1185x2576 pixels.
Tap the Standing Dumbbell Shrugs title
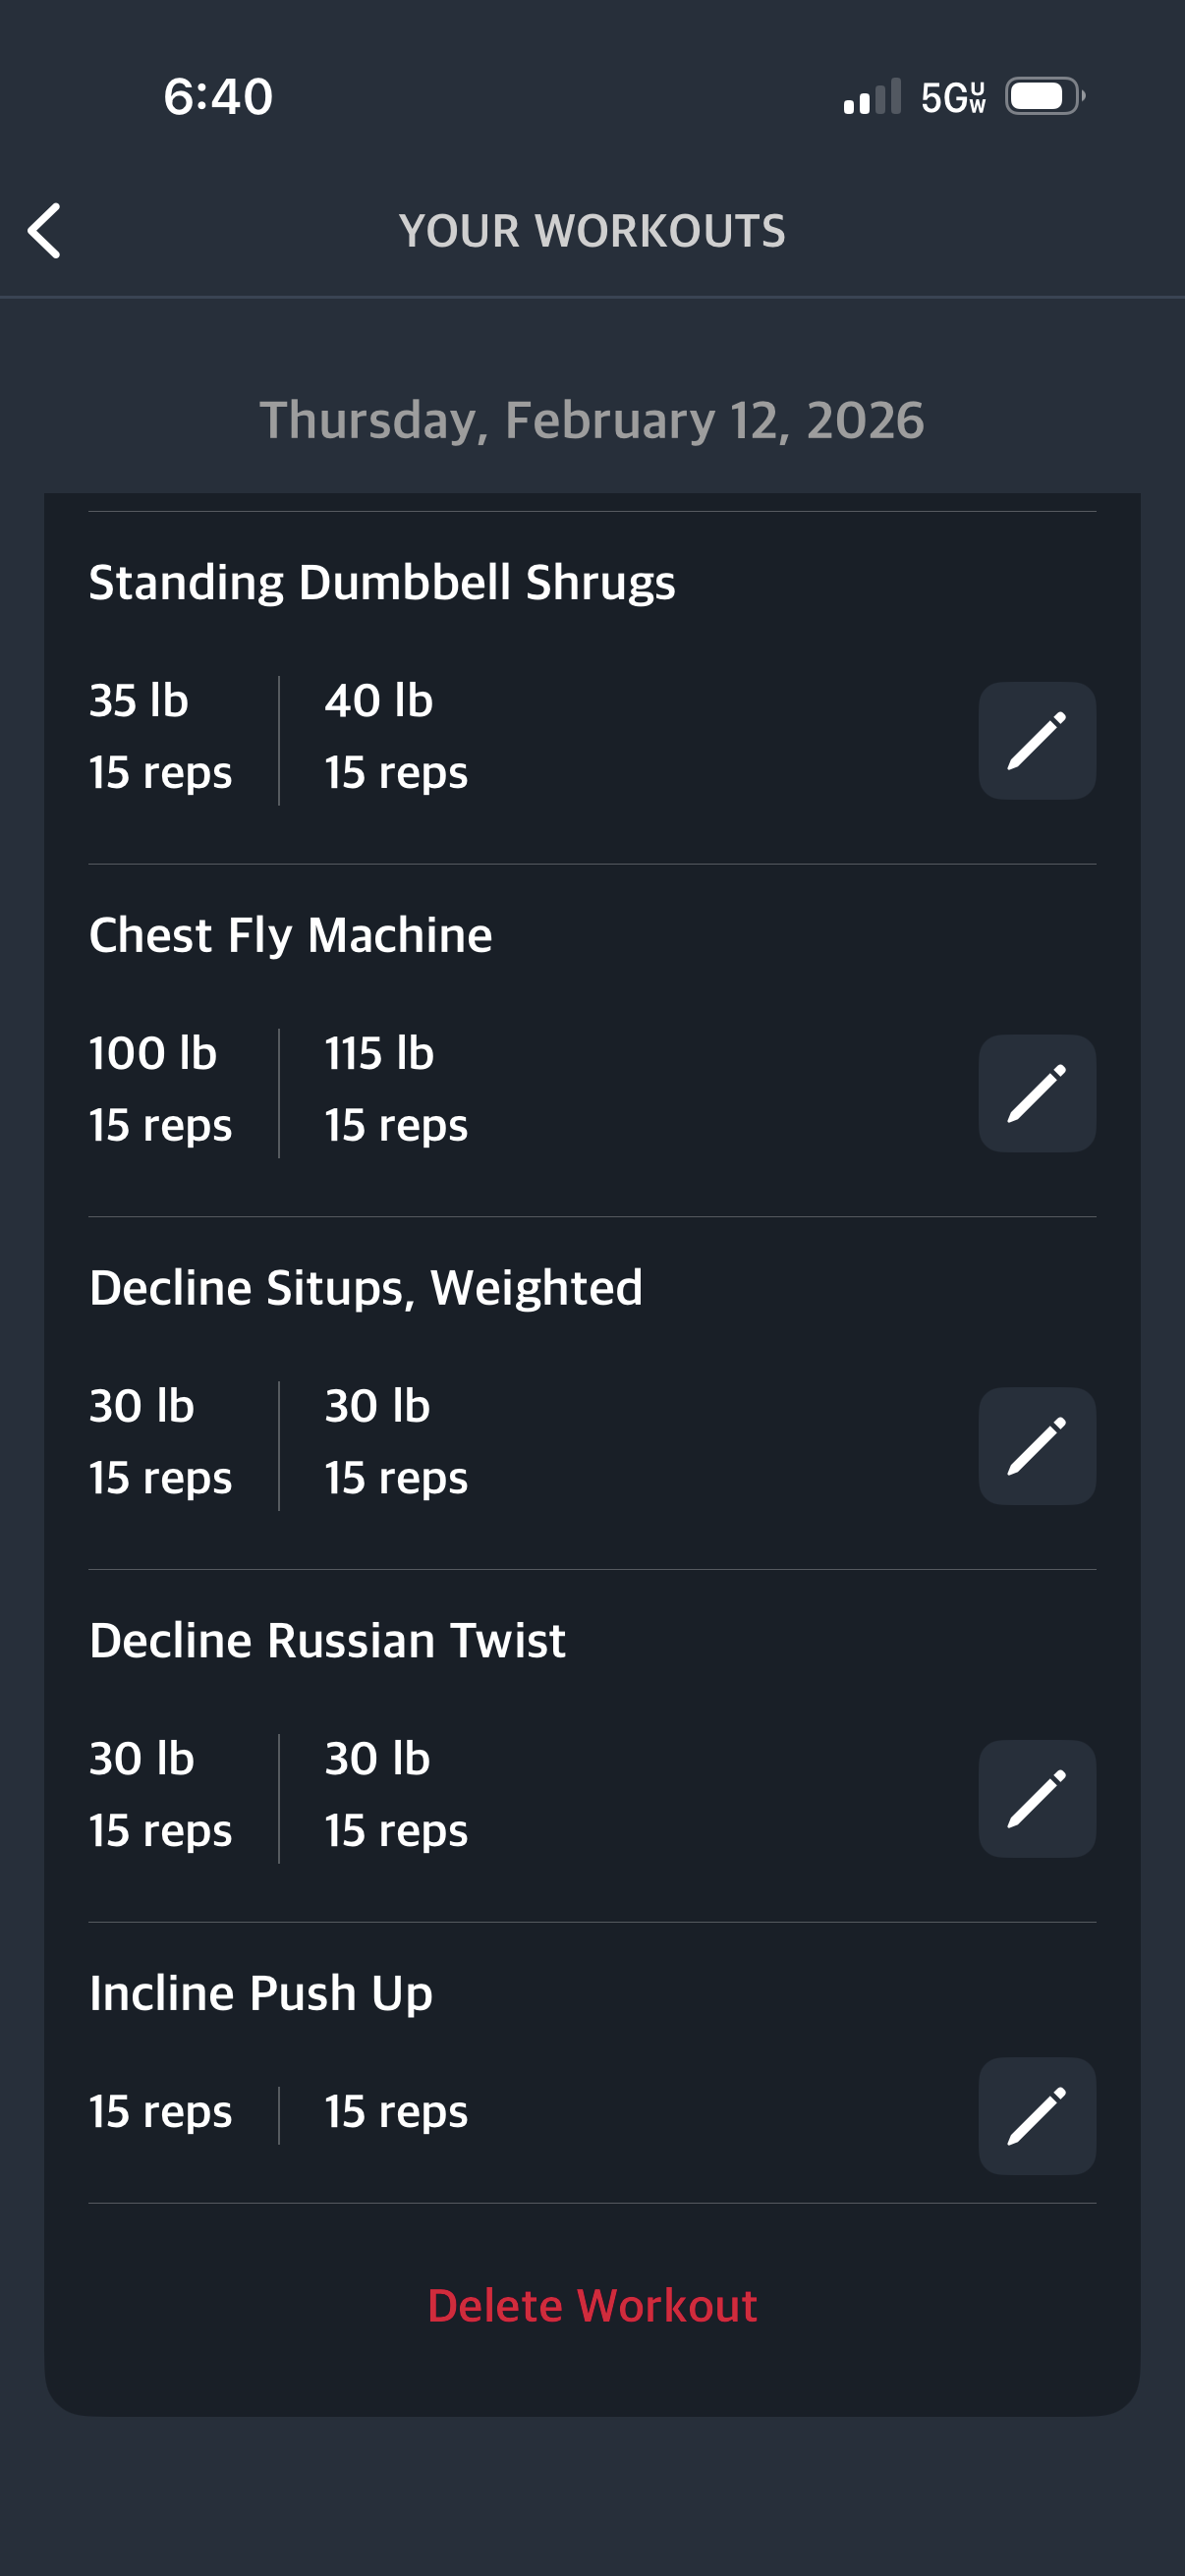tap(382, 583)
